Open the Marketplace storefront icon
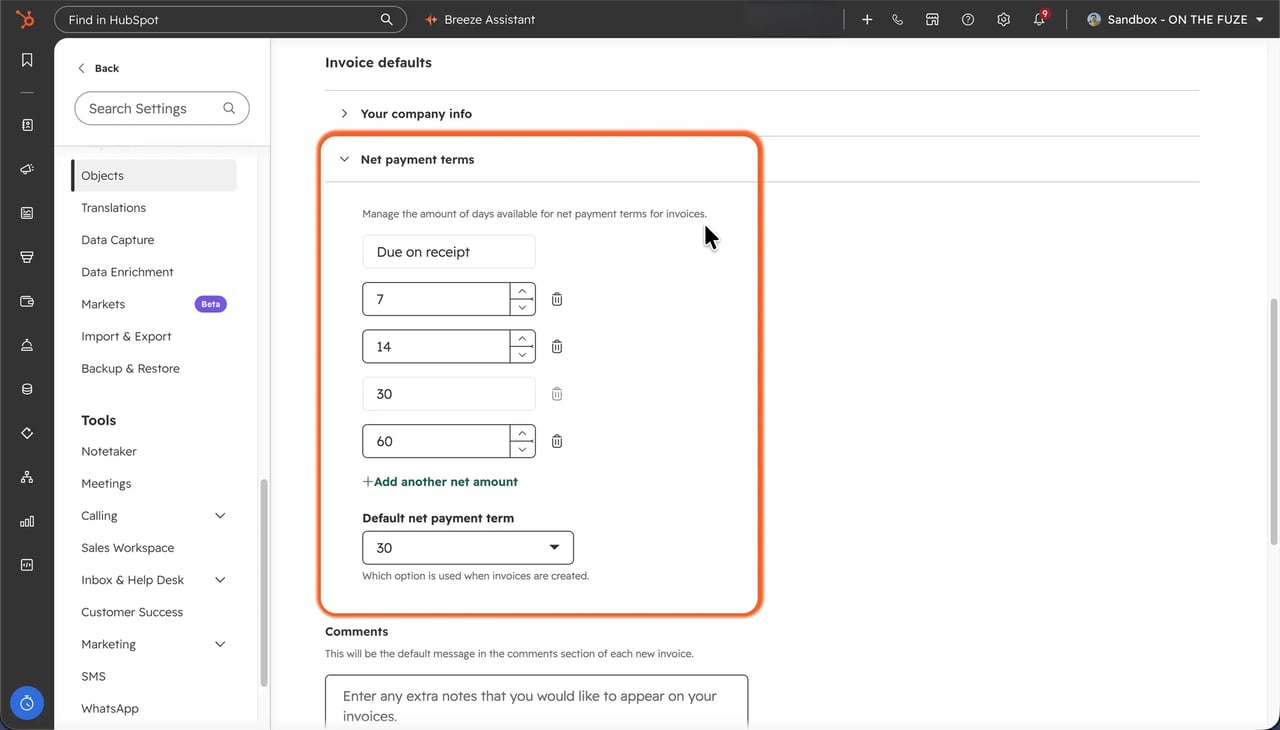The width and height of the screenshot is (1280, 730). tap(932, 19)
